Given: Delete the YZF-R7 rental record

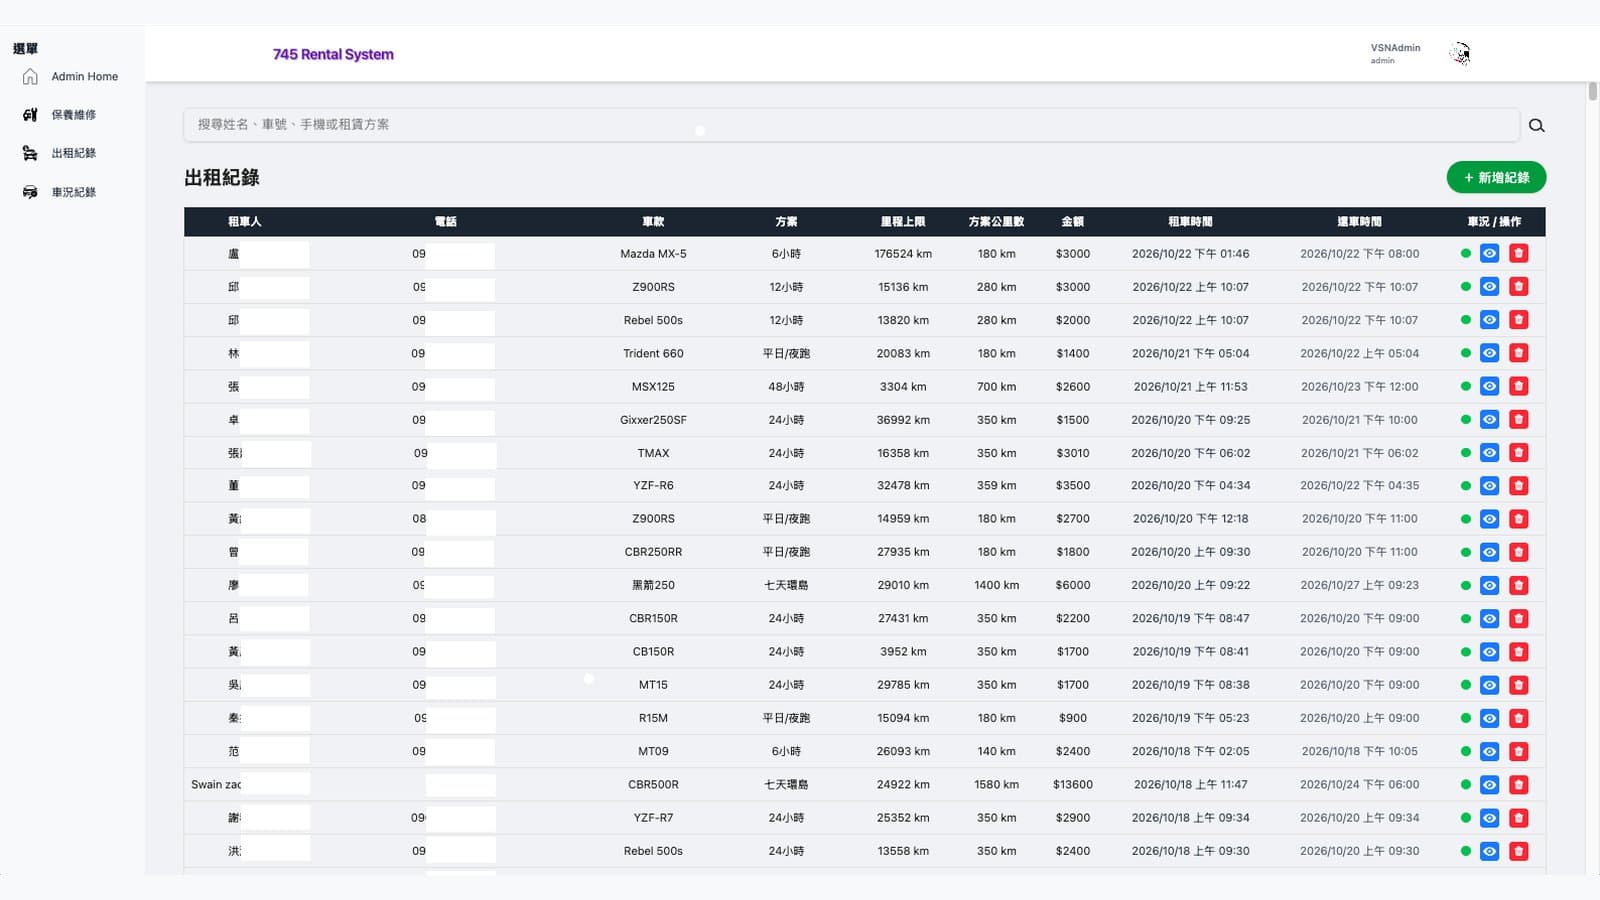Looking at the screenshot, I should coord(1518,818).
